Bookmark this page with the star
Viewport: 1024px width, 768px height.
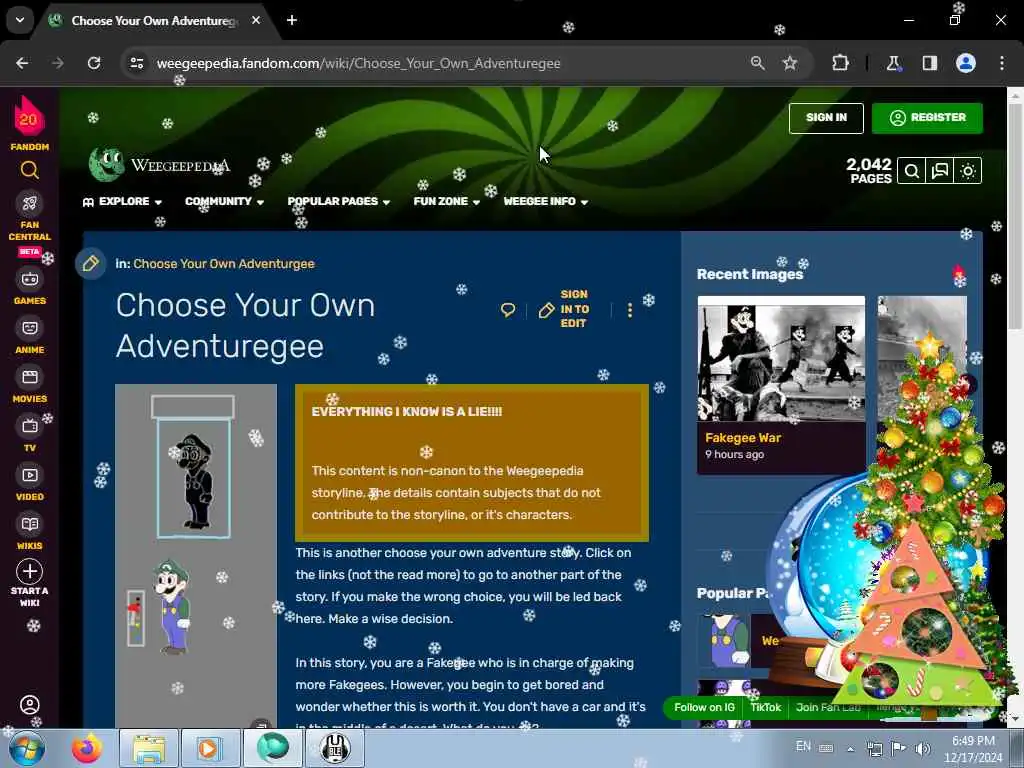point(790,63)
